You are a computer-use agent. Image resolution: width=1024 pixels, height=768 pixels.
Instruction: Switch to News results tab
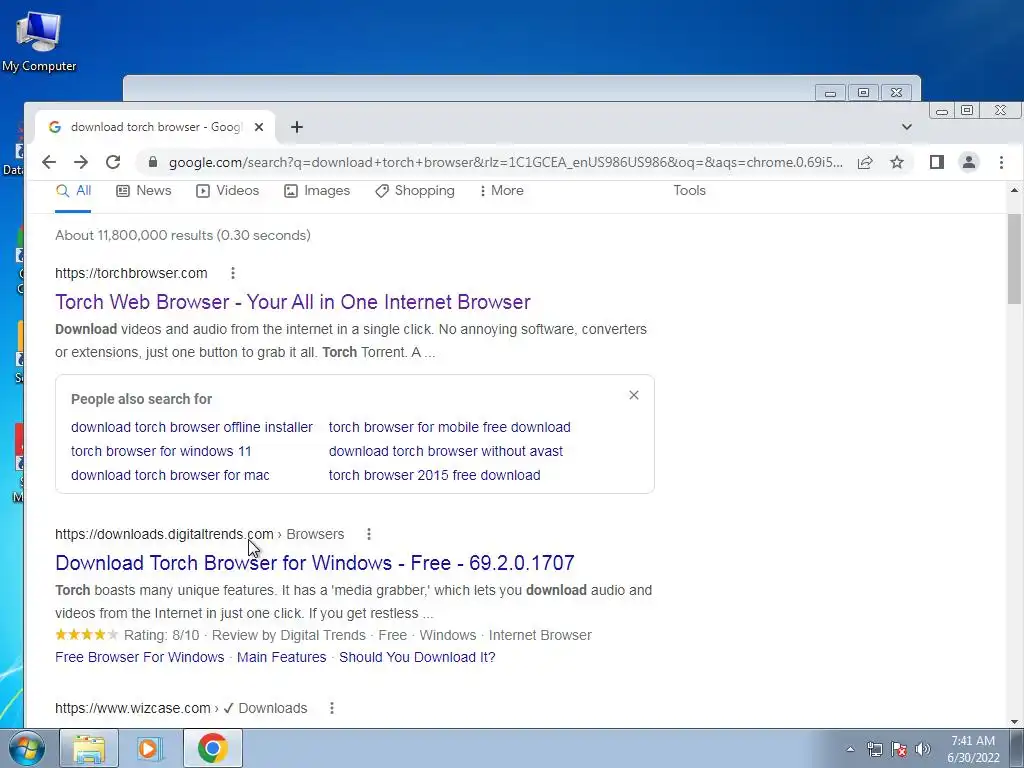tap(144, 191)
